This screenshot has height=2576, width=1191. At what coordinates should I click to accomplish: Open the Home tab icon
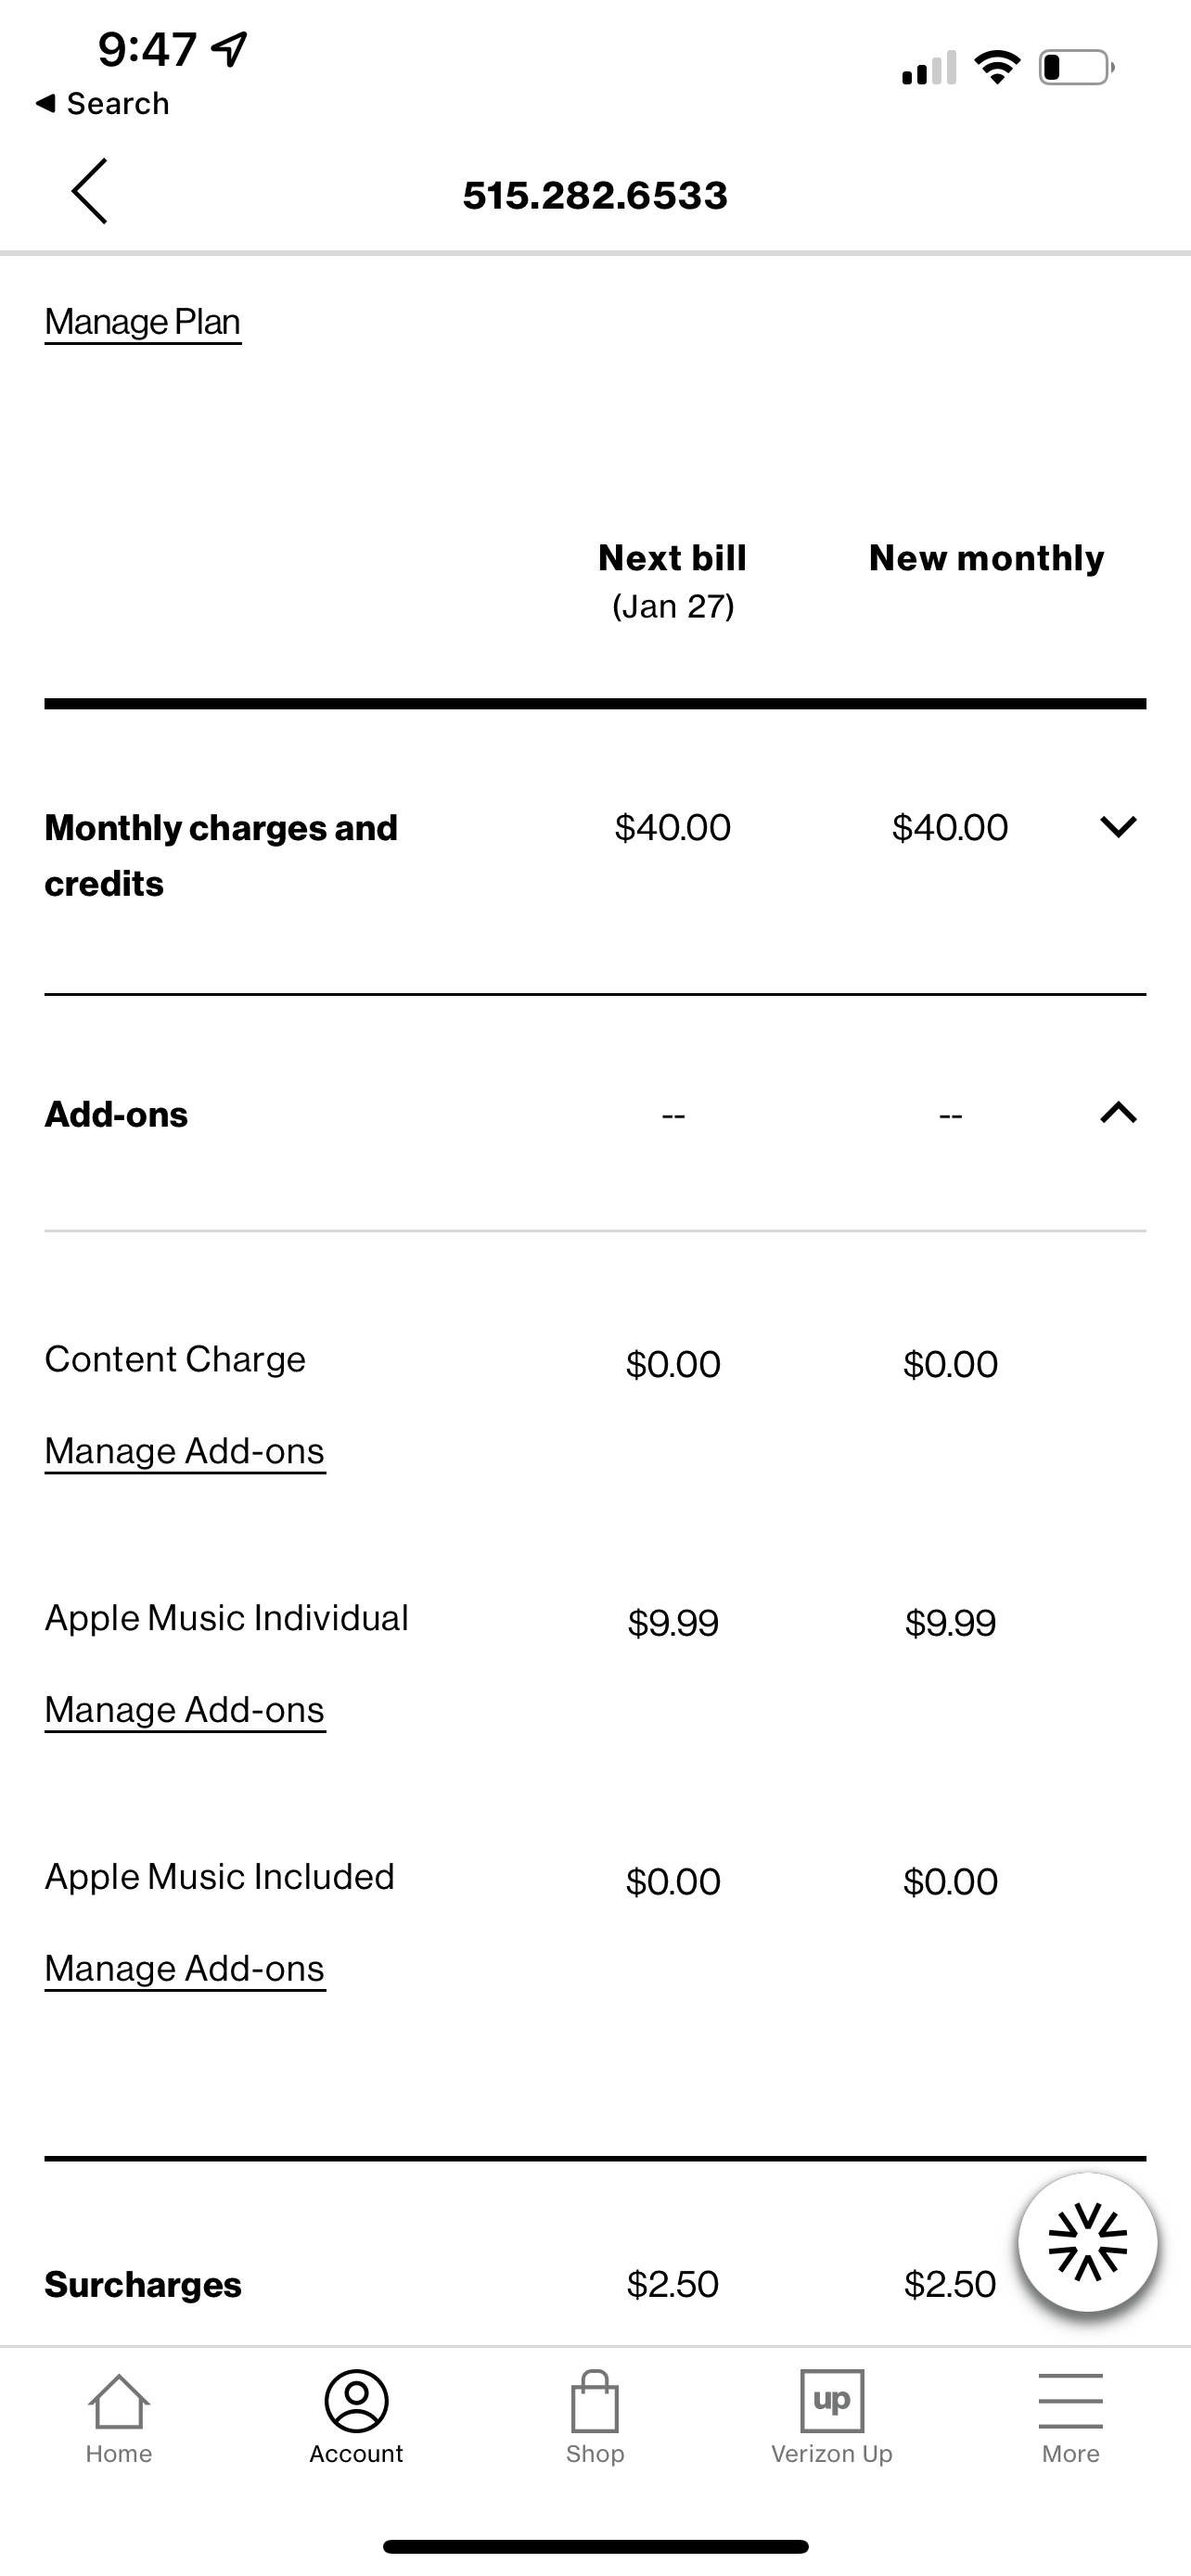click(119, 2402)
